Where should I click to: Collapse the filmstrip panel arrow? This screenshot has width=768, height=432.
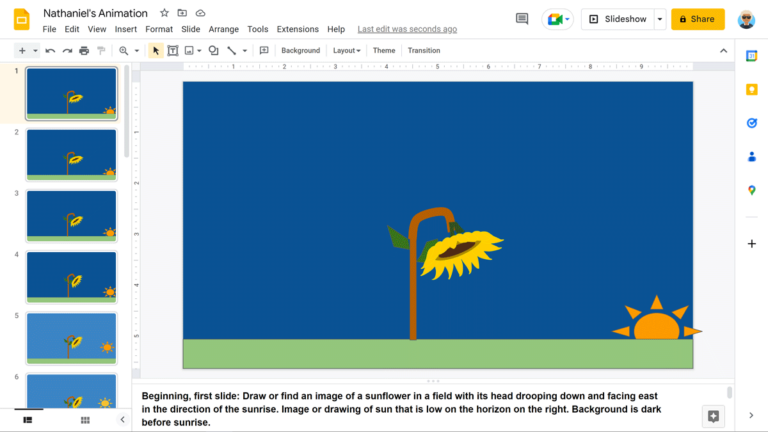pos(122,420)
